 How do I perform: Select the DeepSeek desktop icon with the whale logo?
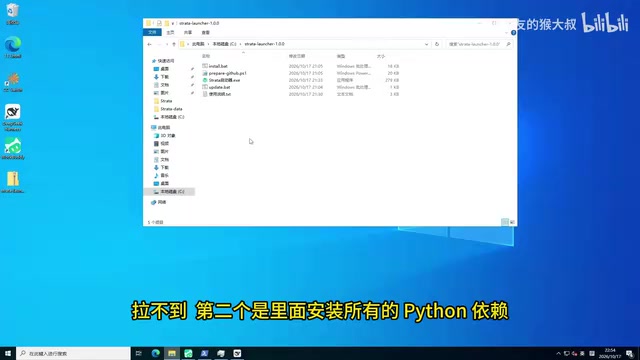click(13, 117)
